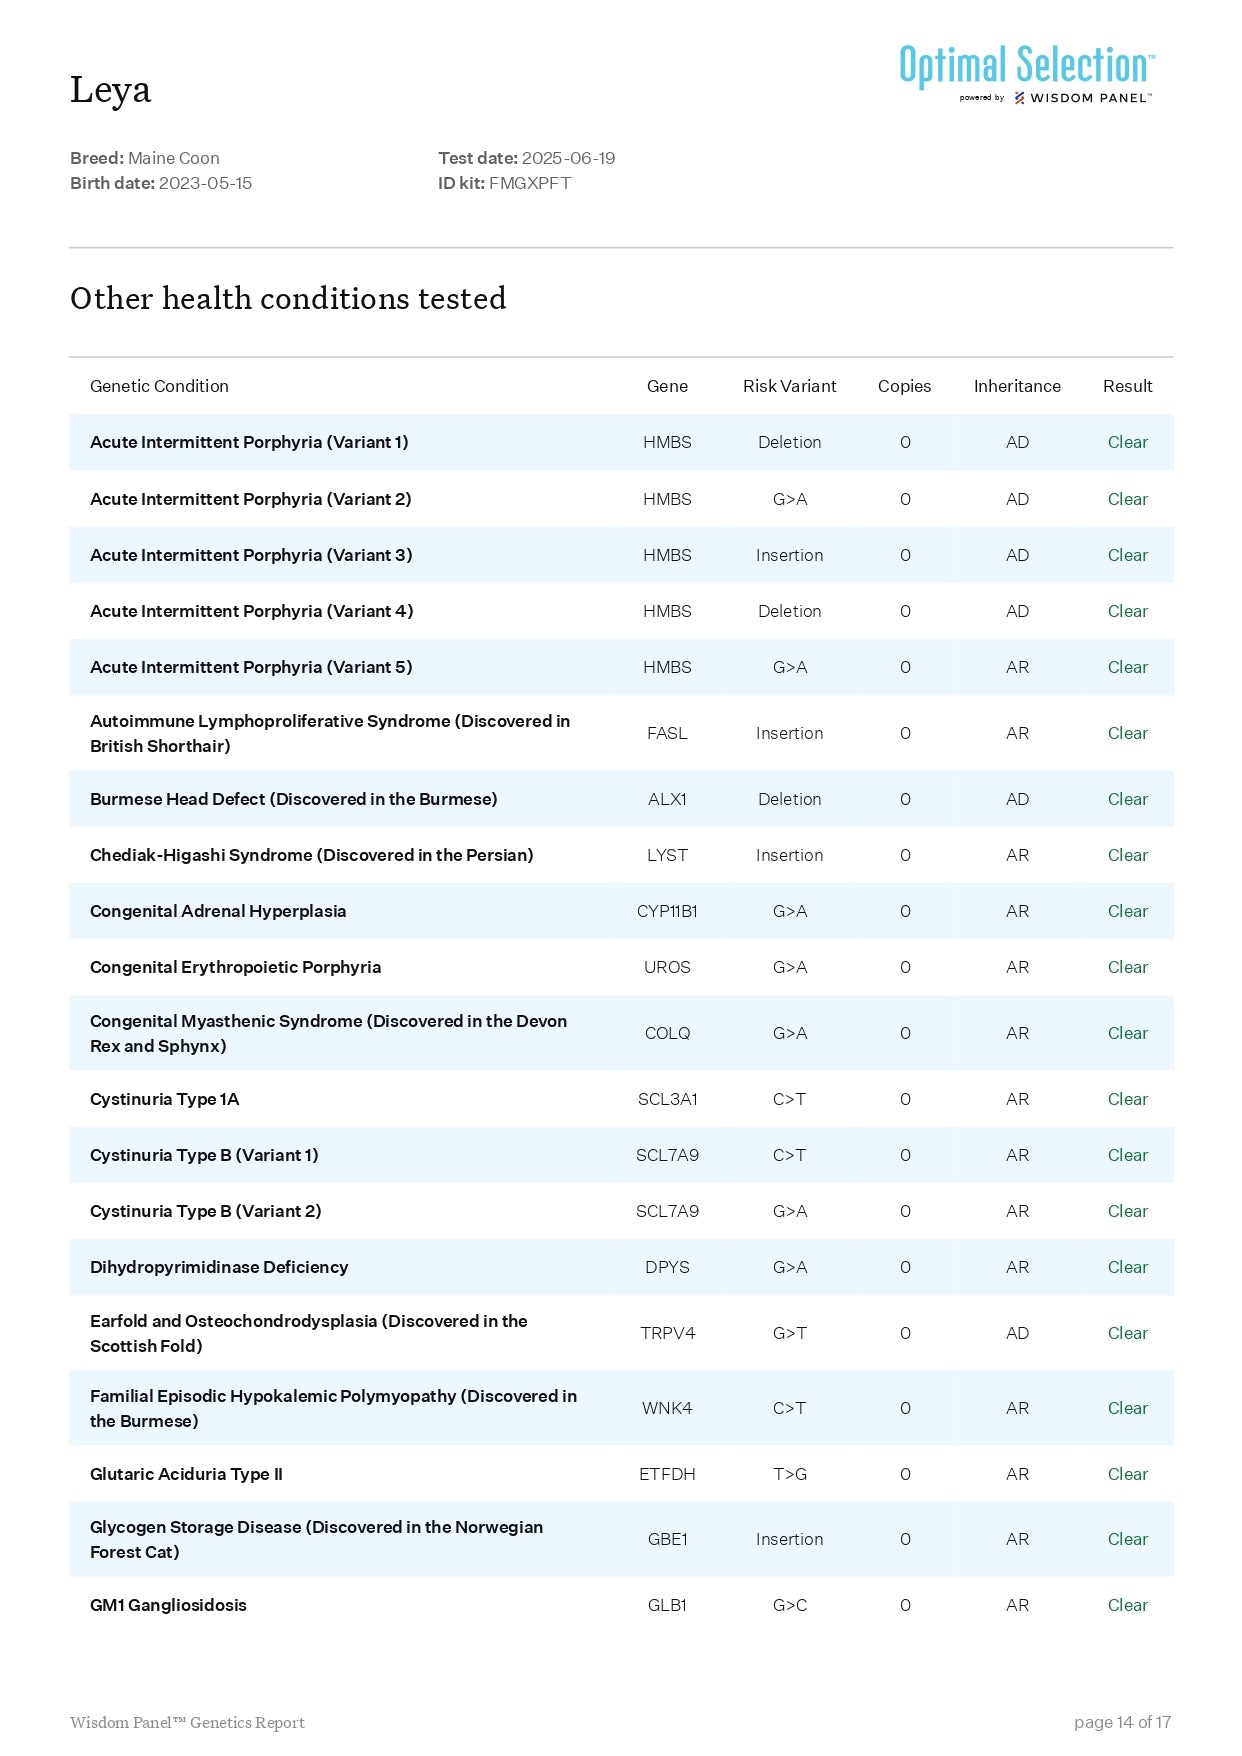Click the test date 2025-06-19
Viewport: 1242px width, 1756px height.
point(568,158)
